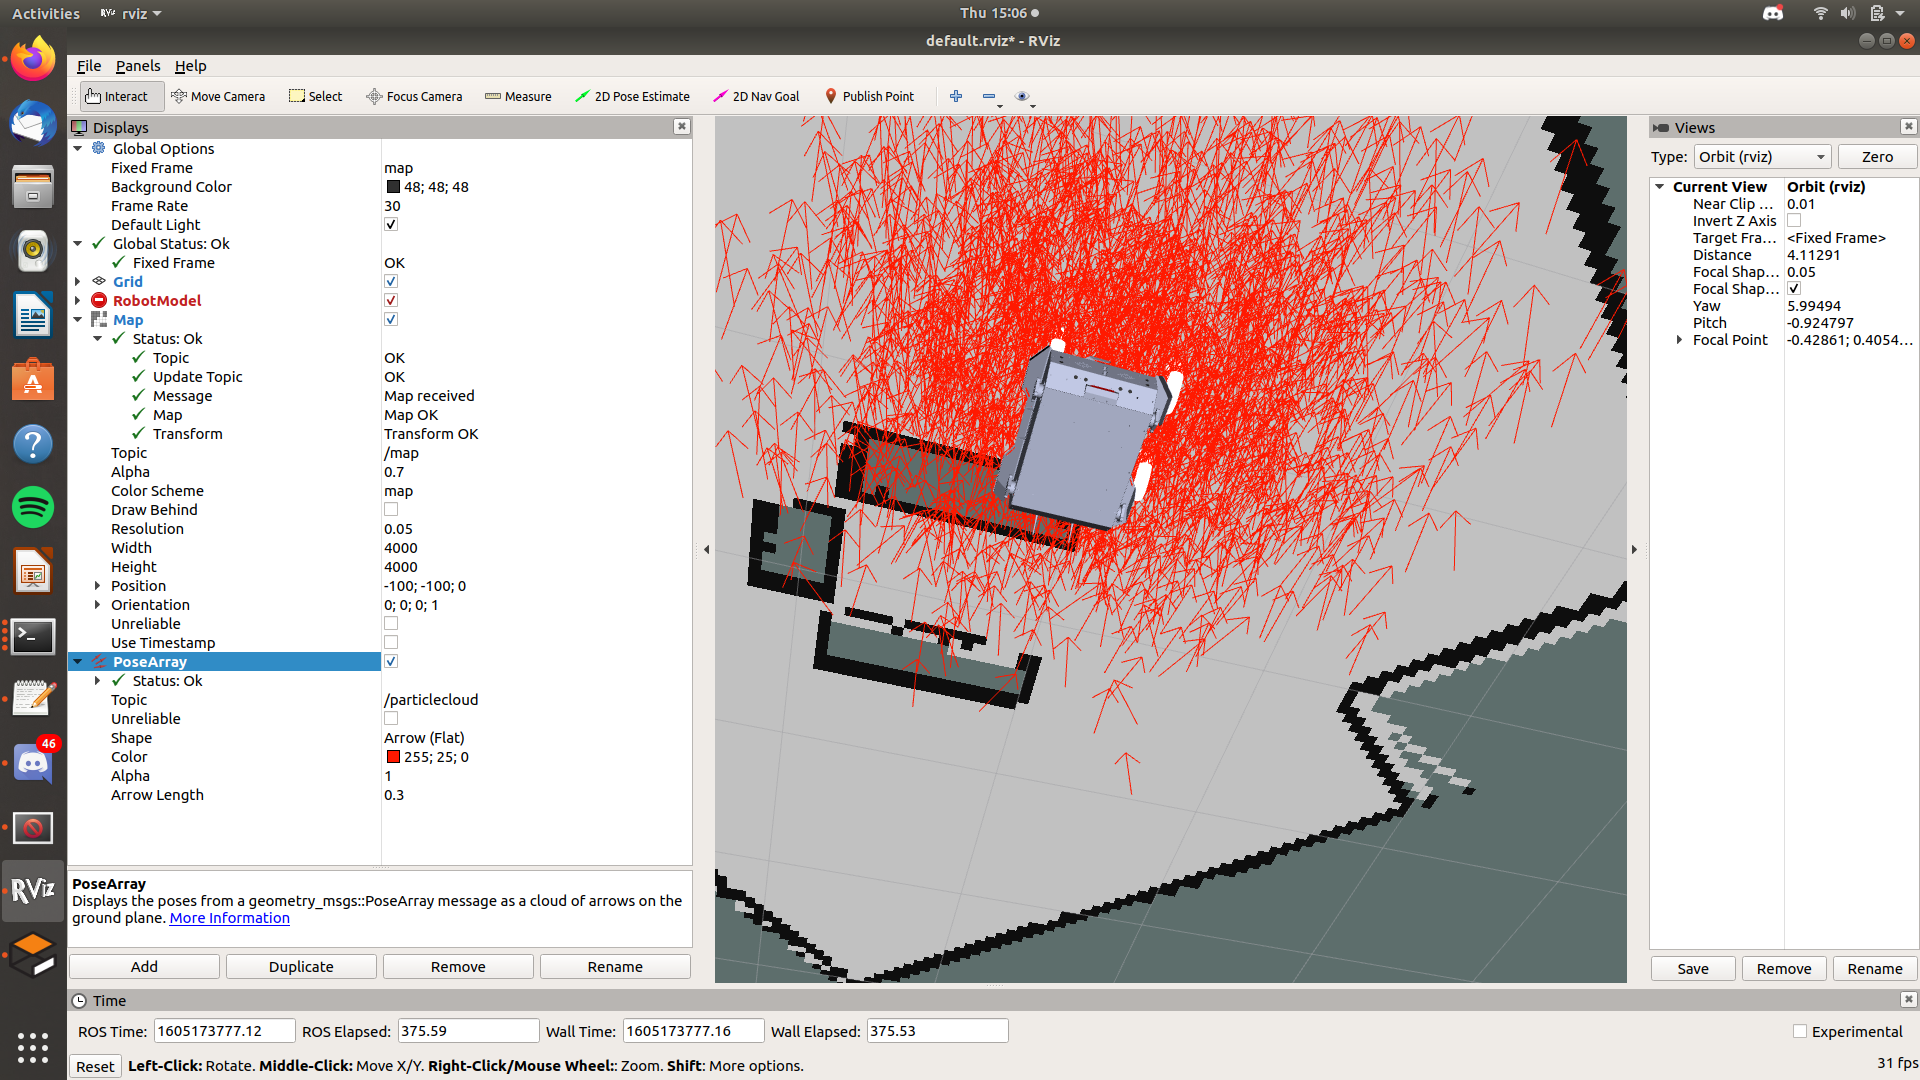The image size is (1920, 1080).
Task: Expand the RobotModel display entry
Action: pyautogui.click(x=78, y=300)
